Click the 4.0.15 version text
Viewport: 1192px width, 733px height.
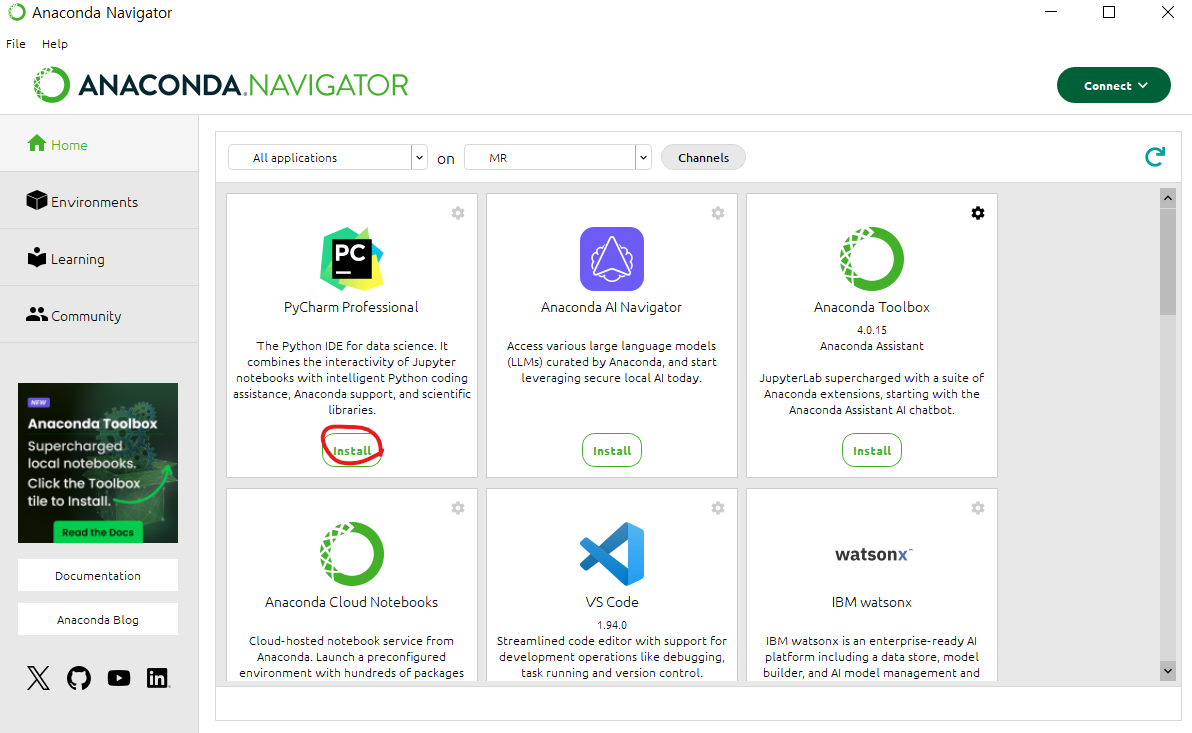point(872,330)
